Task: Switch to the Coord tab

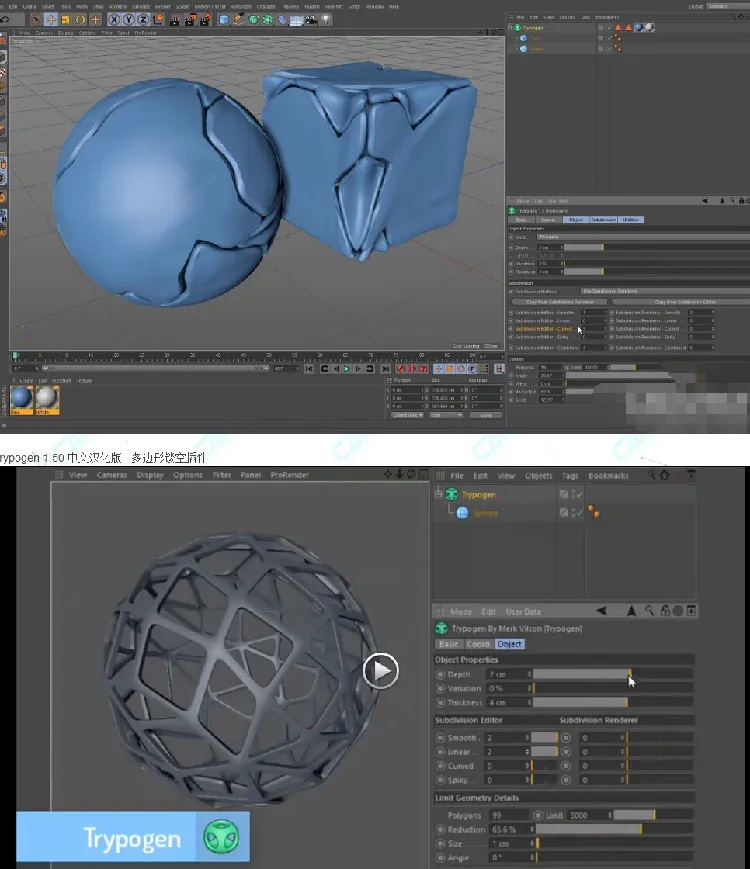Action: coord(479,644)
